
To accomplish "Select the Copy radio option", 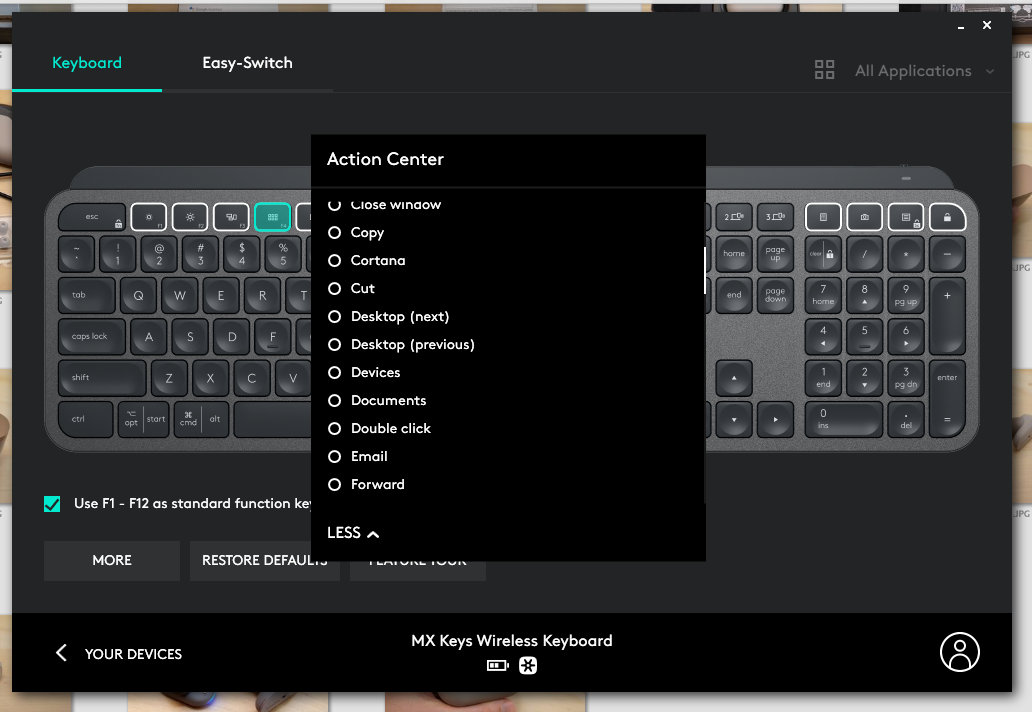I will tap(334, 232).
